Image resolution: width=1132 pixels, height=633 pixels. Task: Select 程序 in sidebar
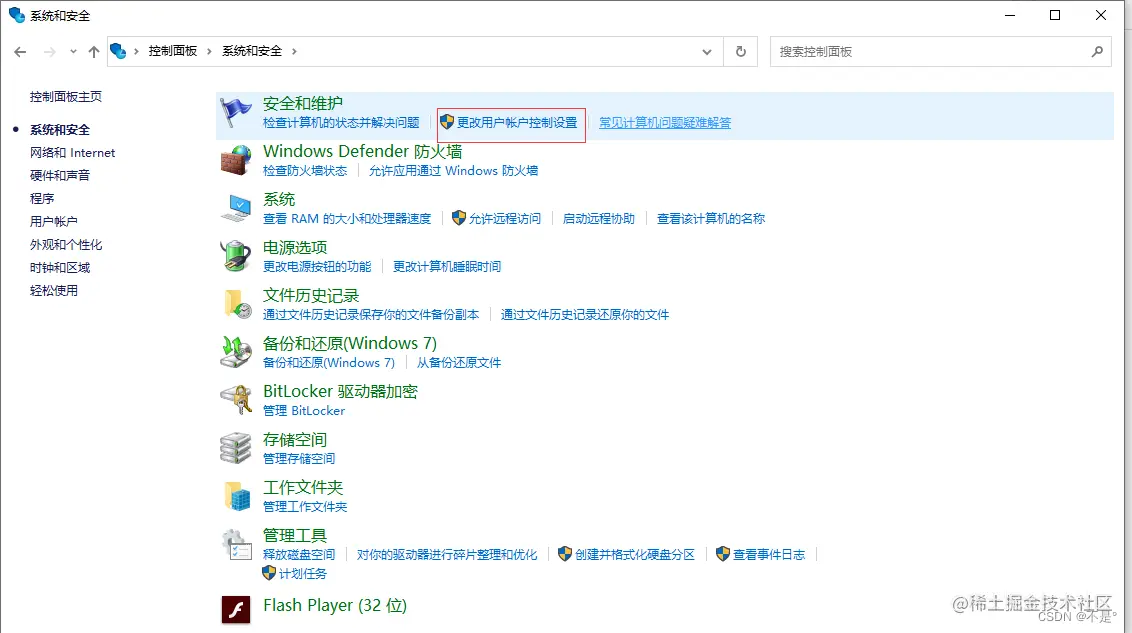42,198
